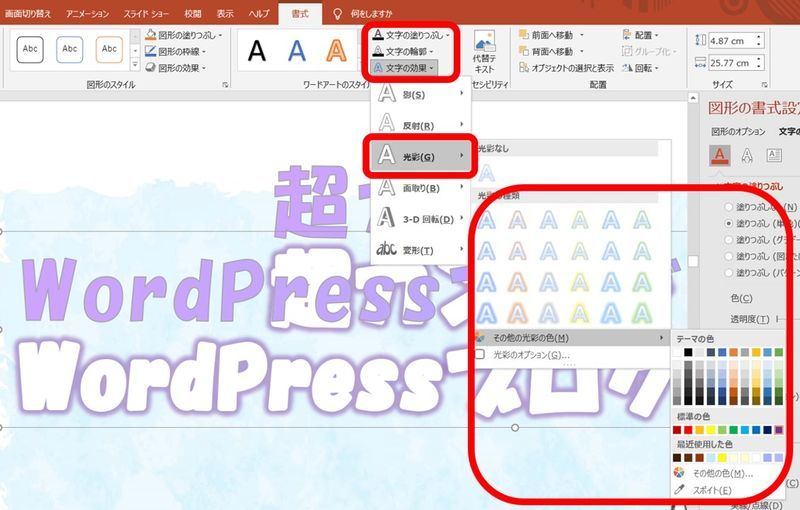
Task: Pick the black swatch in テーマの色 top row
Action: [x=688, y=352]
